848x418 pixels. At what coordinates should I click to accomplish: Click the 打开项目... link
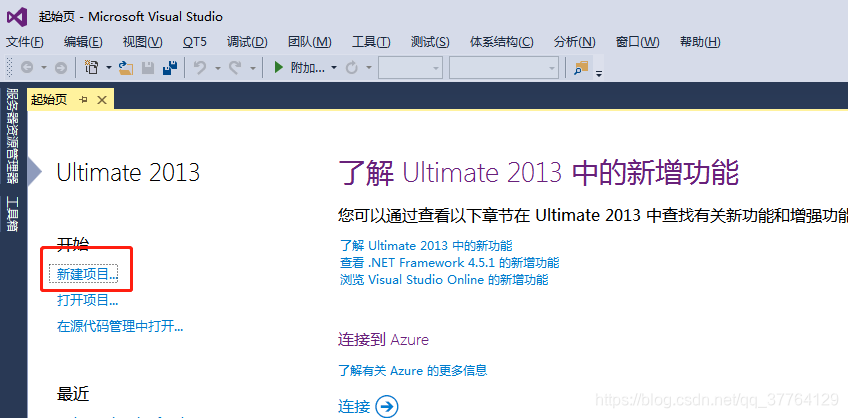point(88,300)
